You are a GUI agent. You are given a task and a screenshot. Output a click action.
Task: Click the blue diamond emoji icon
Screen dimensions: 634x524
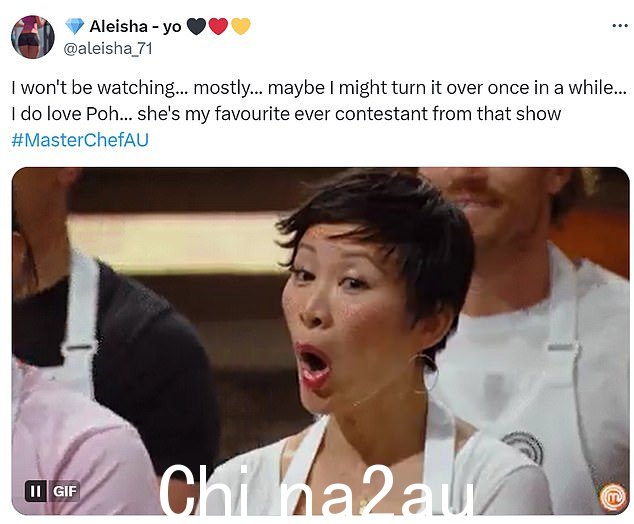(74, 26)
